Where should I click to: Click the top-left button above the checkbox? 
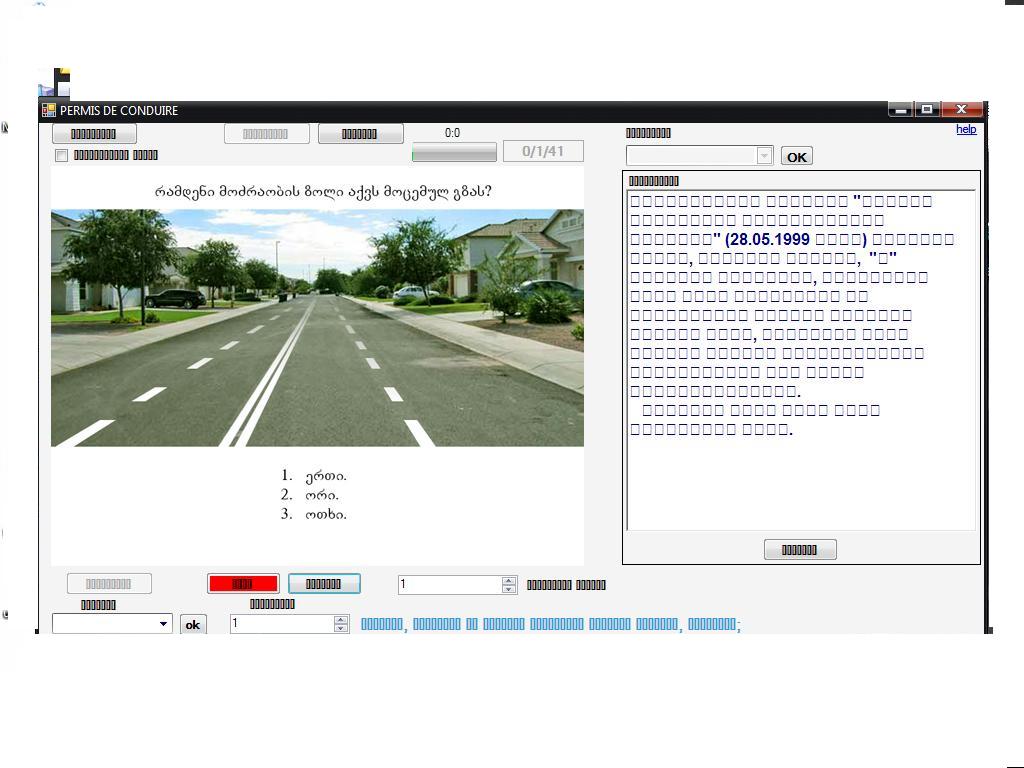click(94, 134)
